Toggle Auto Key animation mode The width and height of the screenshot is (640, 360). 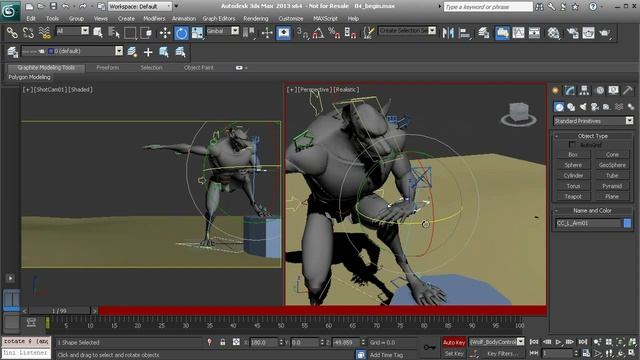[x=454, y=342]
